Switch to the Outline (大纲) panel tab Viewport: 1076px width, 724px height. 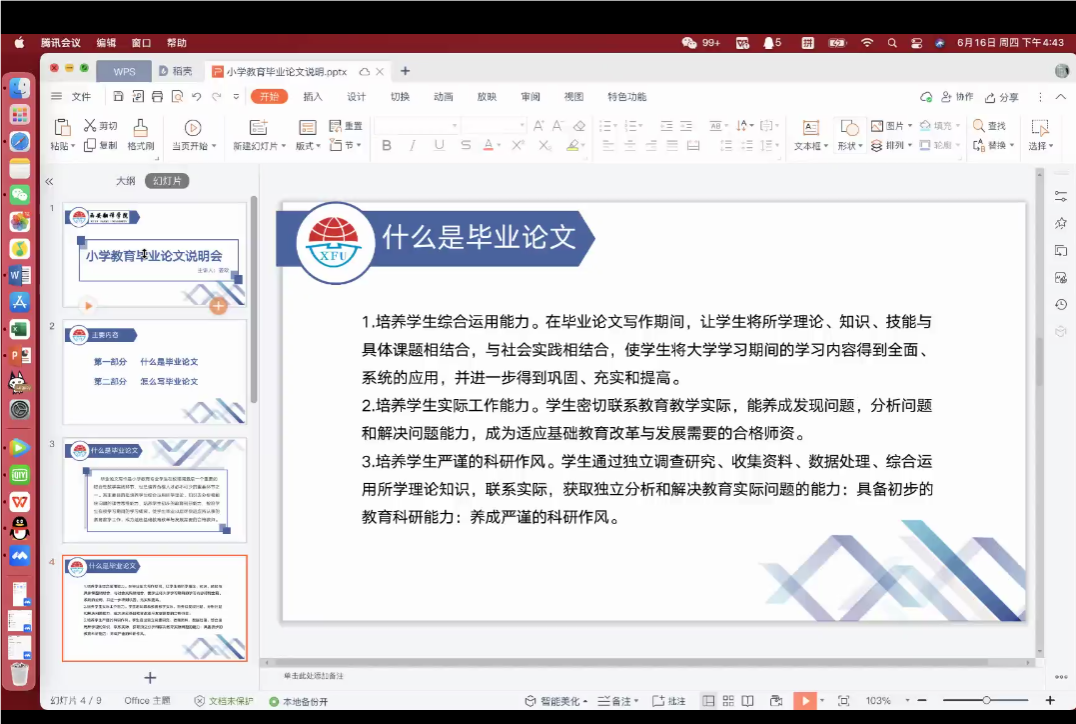click(x=125, y=181)
